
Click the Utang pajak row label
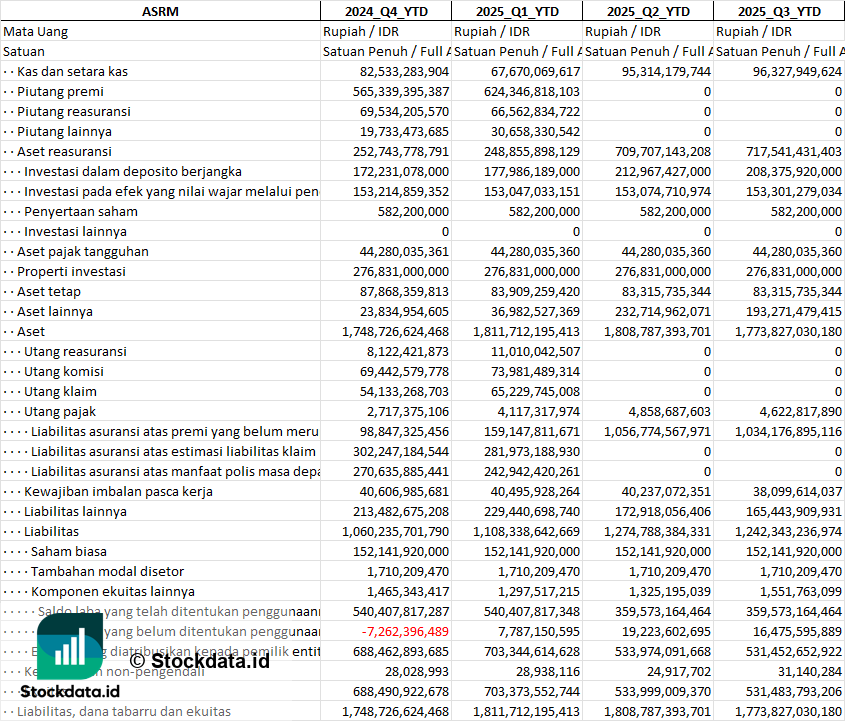[x=59, y=411]
